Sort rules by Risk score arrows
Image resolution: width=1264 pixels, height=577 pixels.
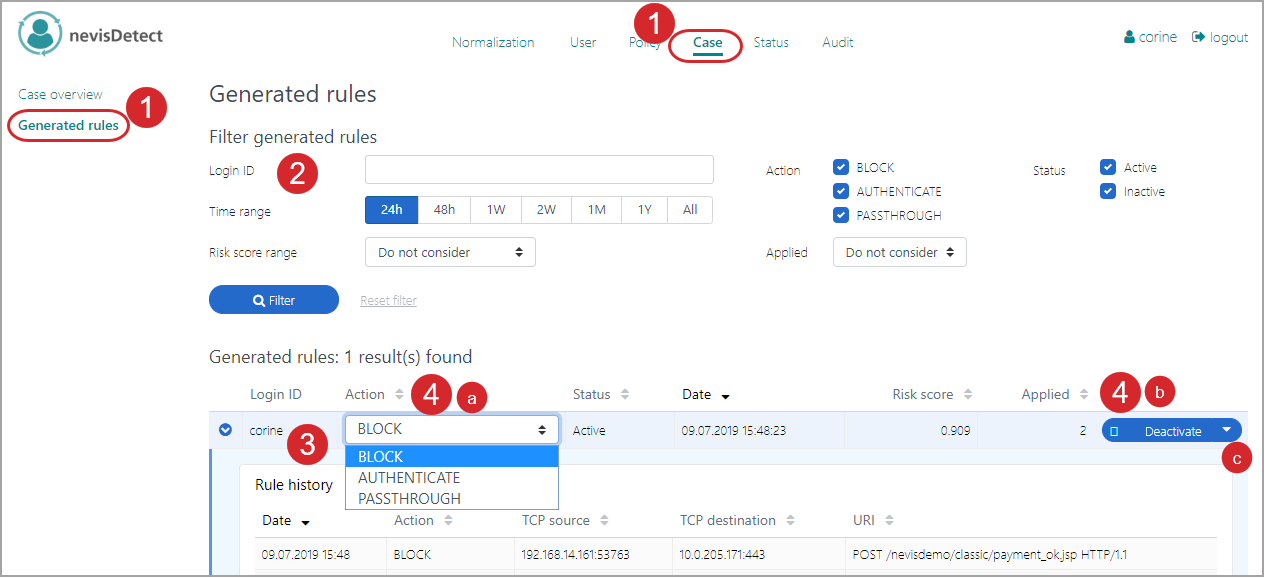[x=968, y=394]
